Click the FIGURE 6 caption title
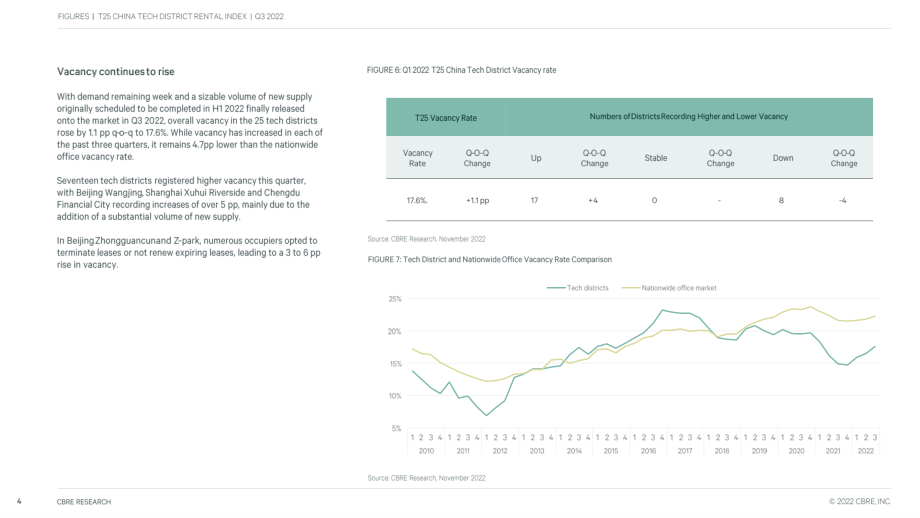 tap(461, 70)
